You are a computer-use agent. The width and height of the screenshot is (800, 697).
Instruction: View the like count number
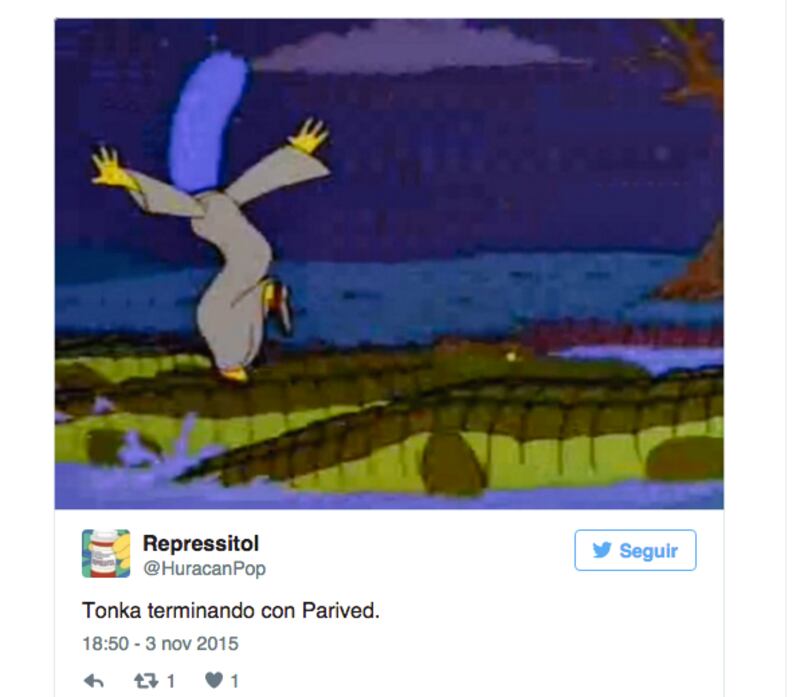[x=235, y=681]
